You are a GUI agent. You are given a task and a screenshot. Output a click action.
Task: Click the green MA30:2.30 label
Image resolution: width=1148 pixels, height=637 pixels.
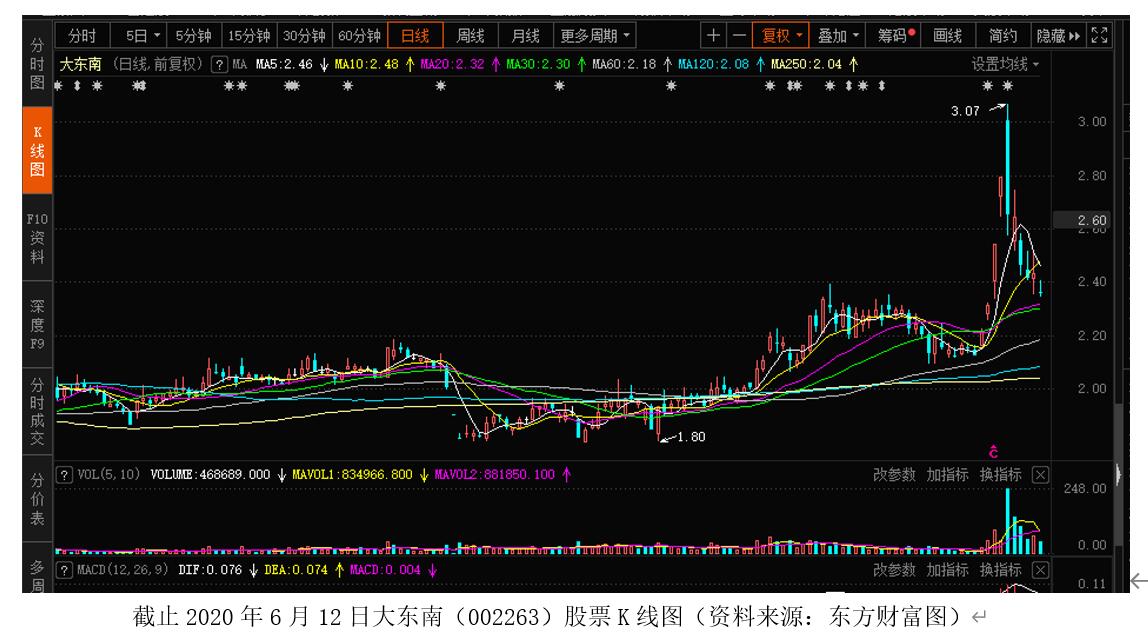538,64
